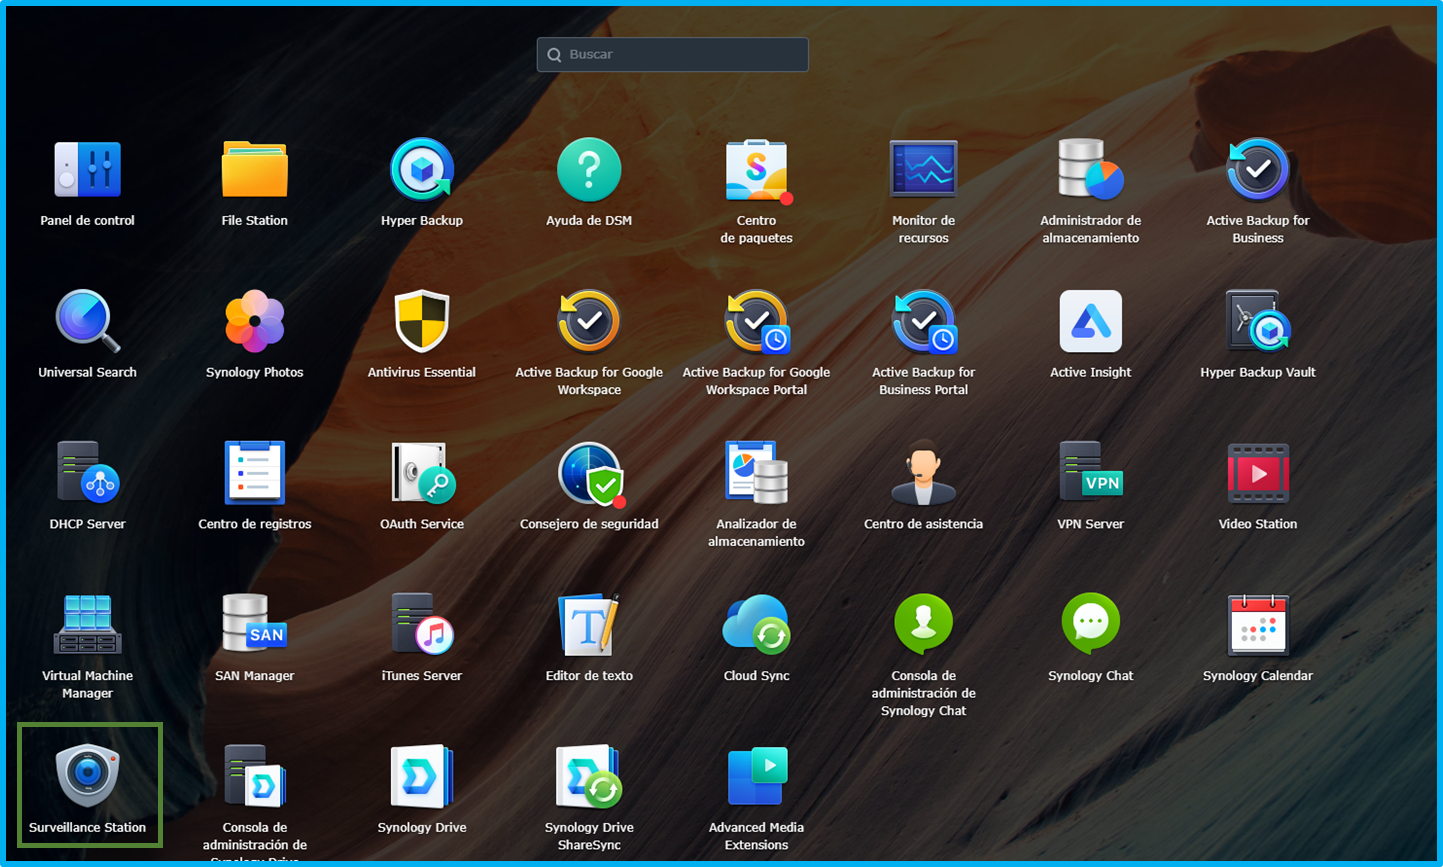Launch VPN Server
Viewport: 1443px width, 867px height.
pyautogui.click(x=1091, y=473)
